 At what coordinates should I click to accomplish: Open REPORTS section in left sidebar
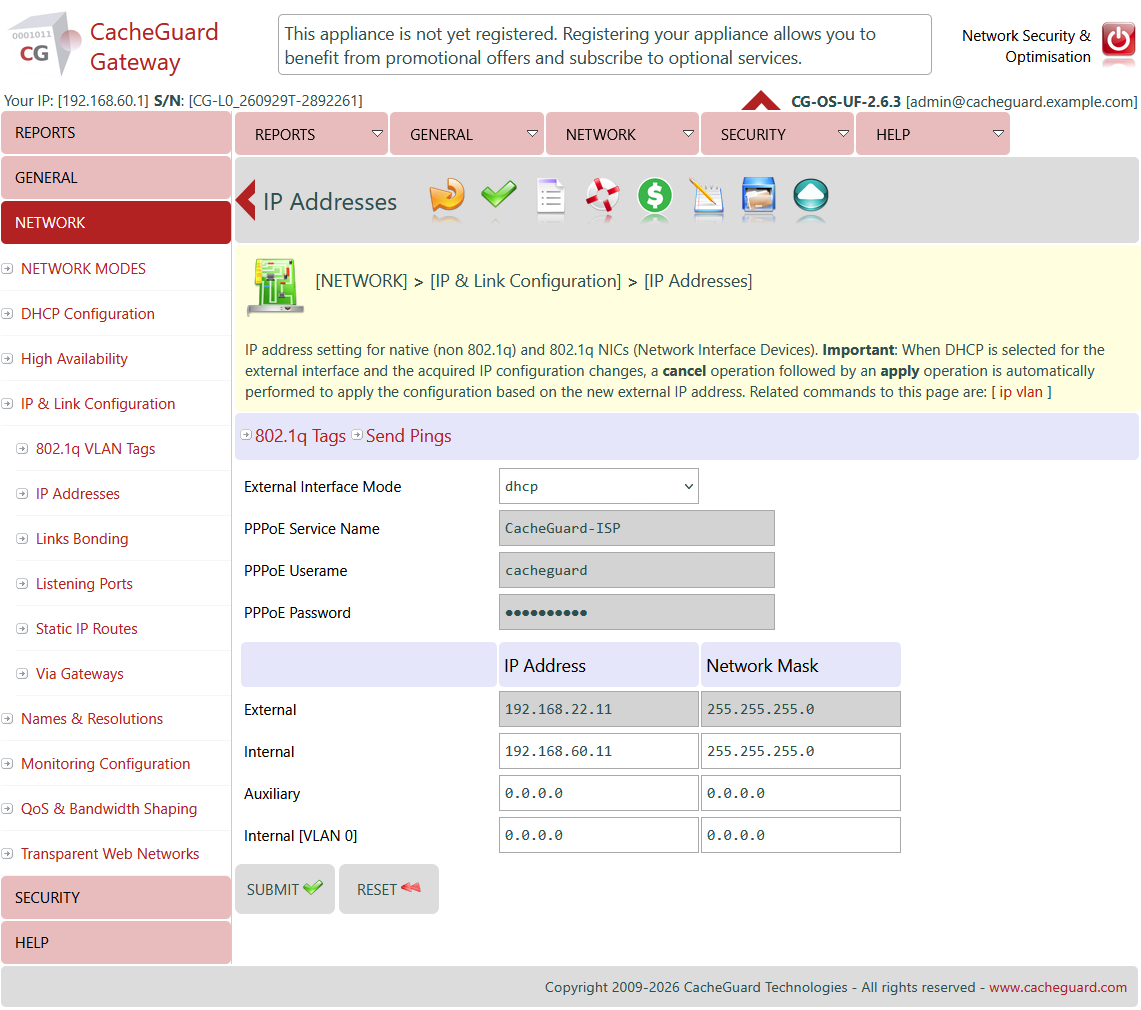[116, 133]
